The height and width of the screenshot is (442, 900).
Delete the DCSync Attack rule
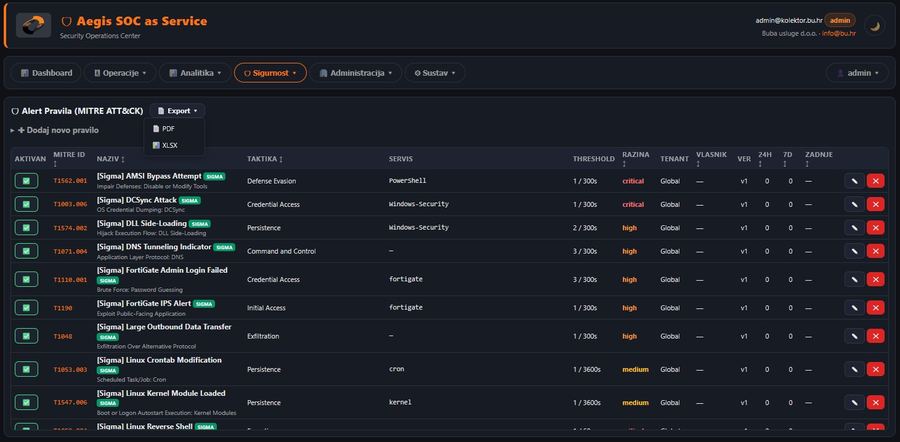pyautogui.click(x=875, y=204)
